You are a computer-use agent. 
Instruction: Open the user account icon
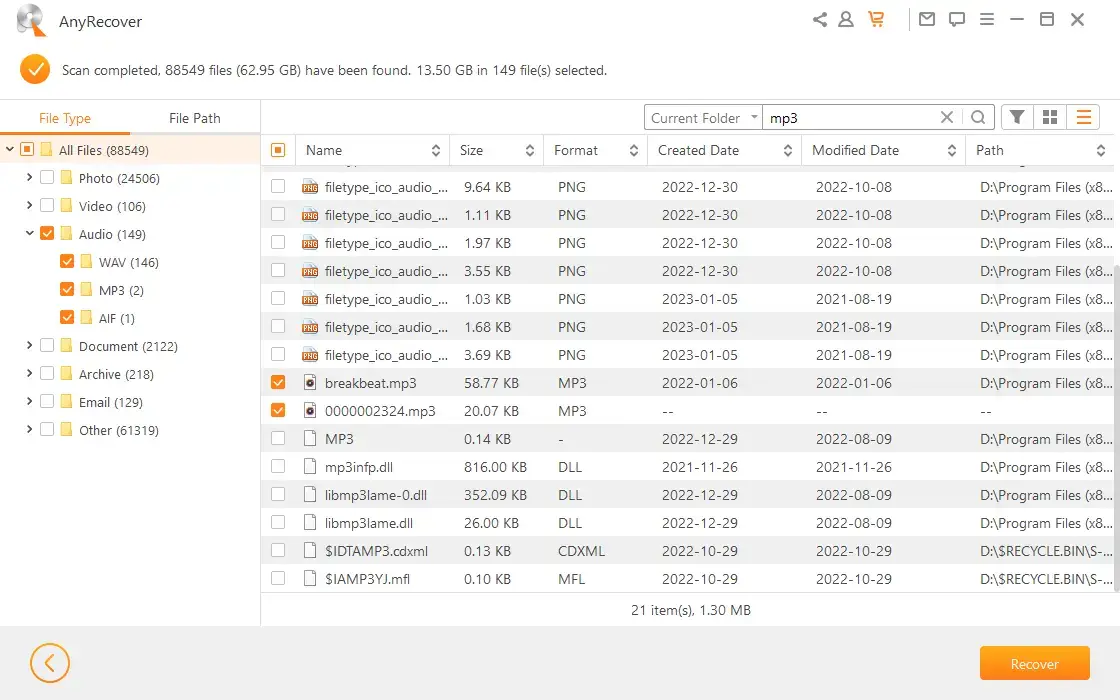(x=846, y=20)
